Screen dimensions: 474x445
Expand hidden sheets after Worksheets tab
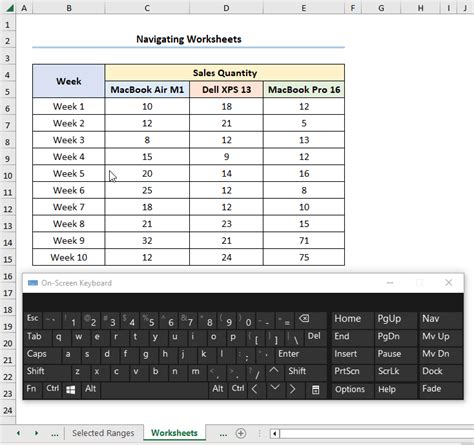223,434
